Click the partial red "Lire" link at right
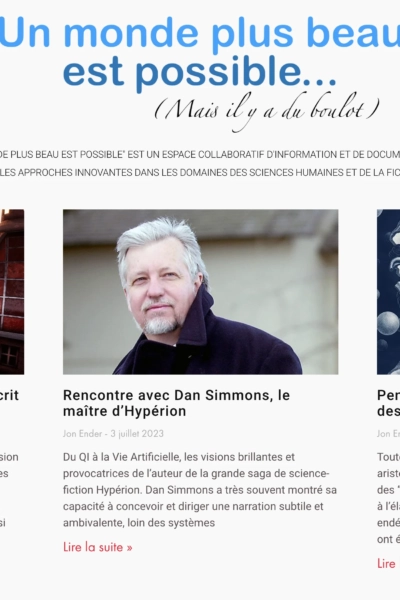Image resolution: width=400 pixels, height=600 pixels. pos(386,564)
